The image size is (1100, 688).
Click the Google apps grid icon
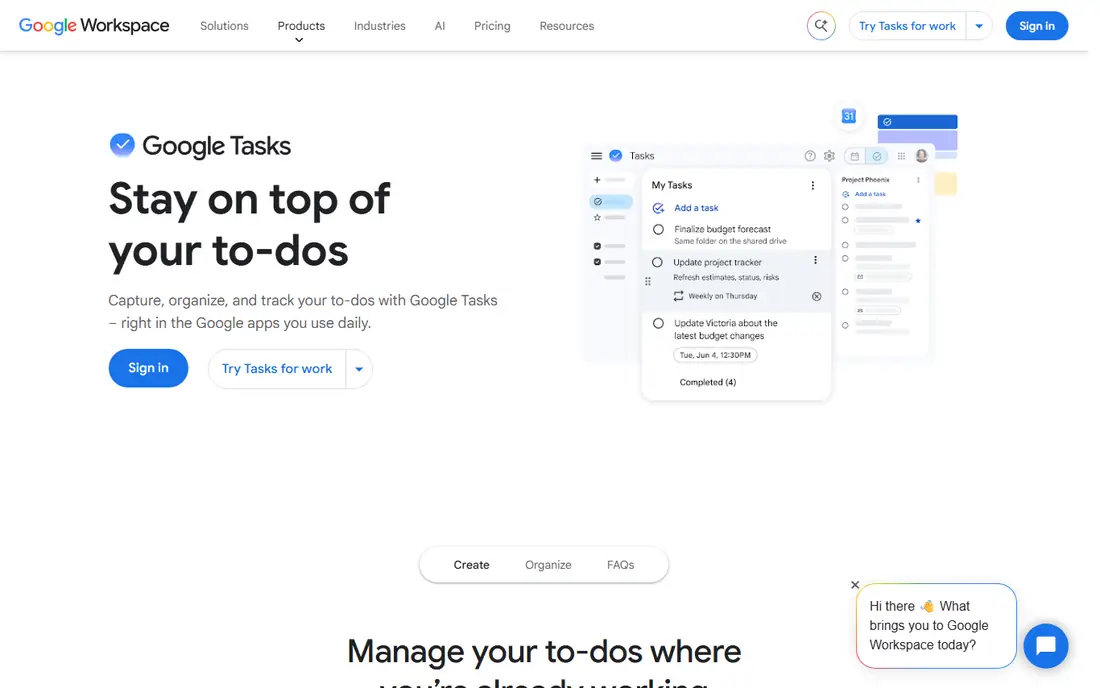901,156
